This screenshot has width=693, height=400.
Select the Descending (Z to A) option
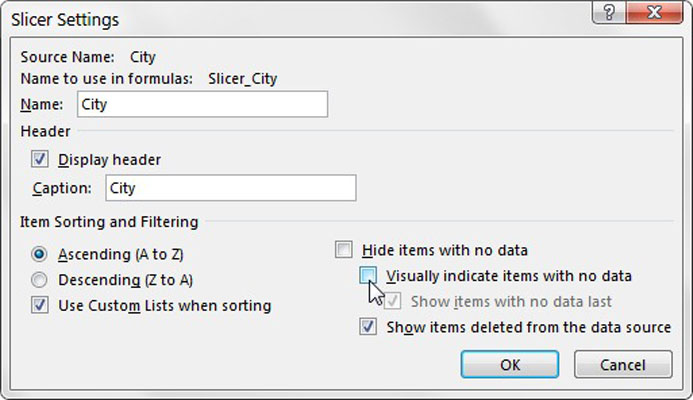pyautogui.click(x=40, y=280)
